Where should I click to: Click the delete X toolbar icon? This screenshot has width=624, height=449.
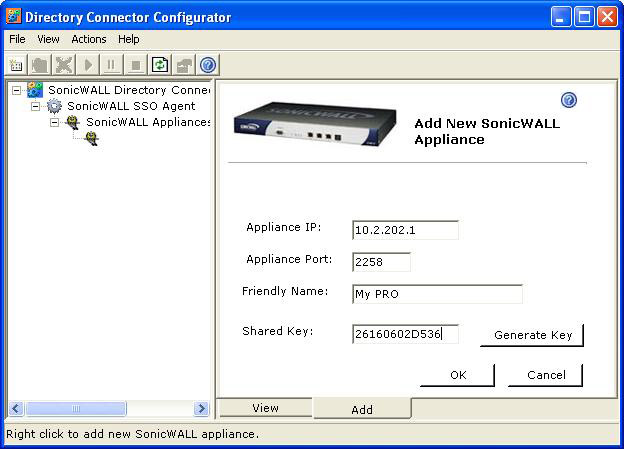click(64, 64)
